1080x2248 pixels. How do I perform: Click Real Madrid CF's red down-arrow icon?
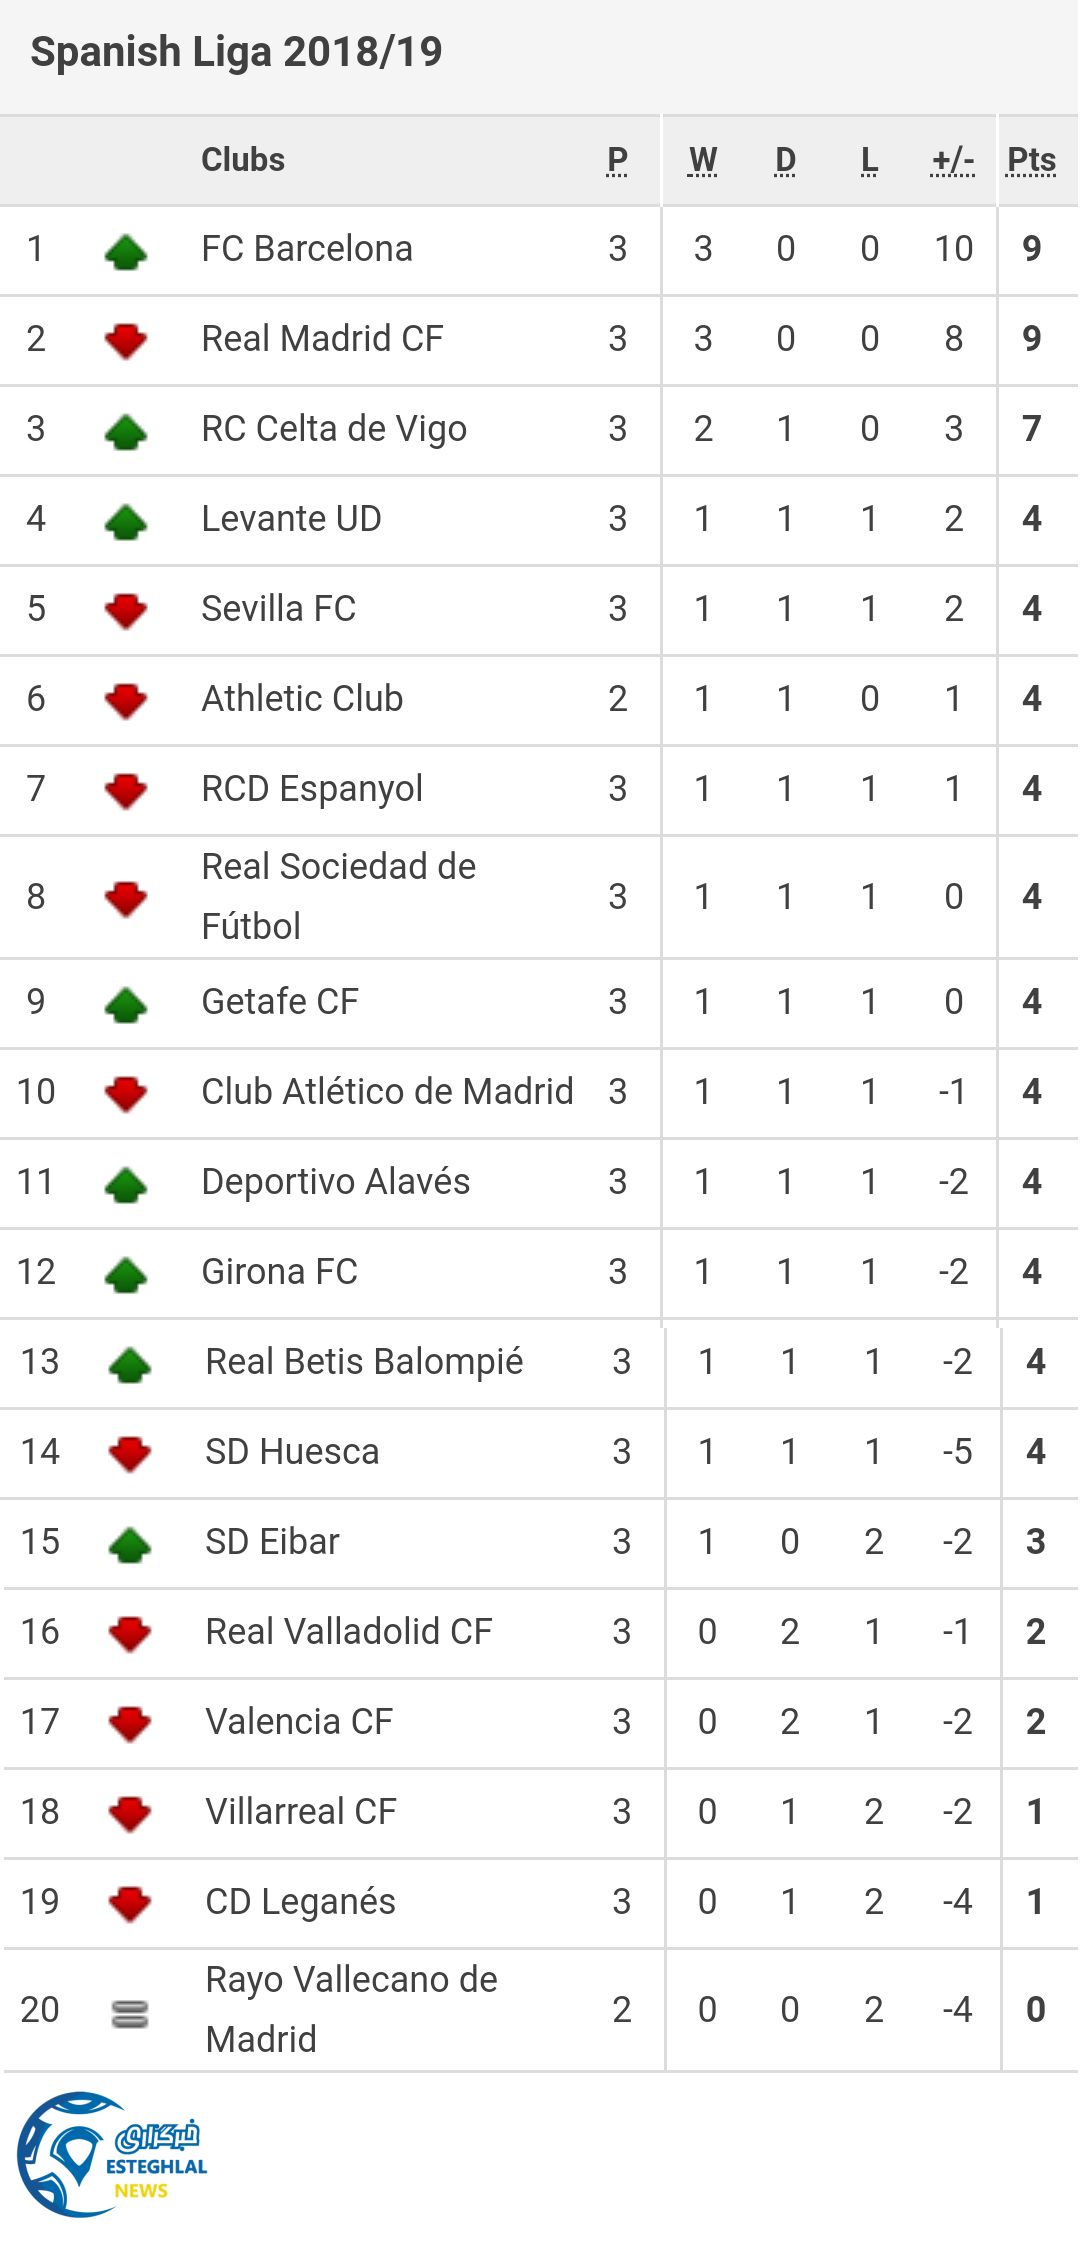[126, 341]
